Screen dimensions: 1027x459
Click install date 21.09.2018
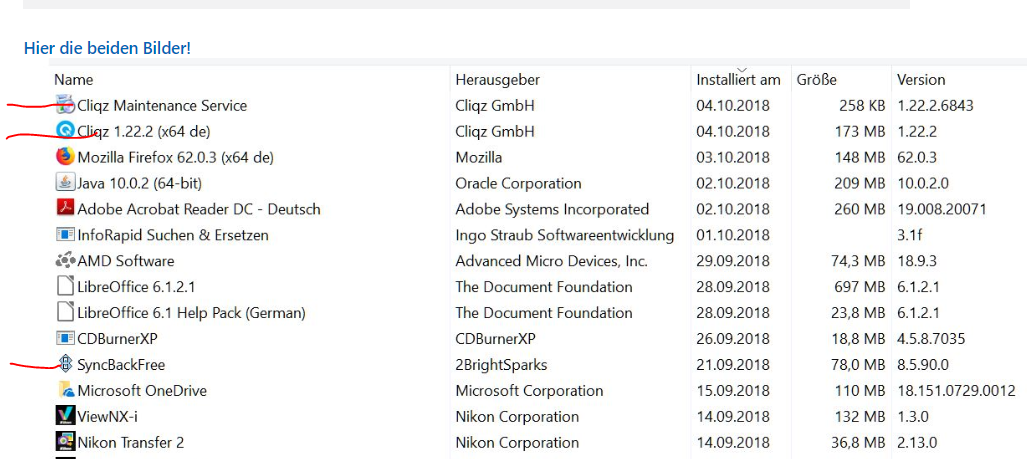[x=733, y=365]
